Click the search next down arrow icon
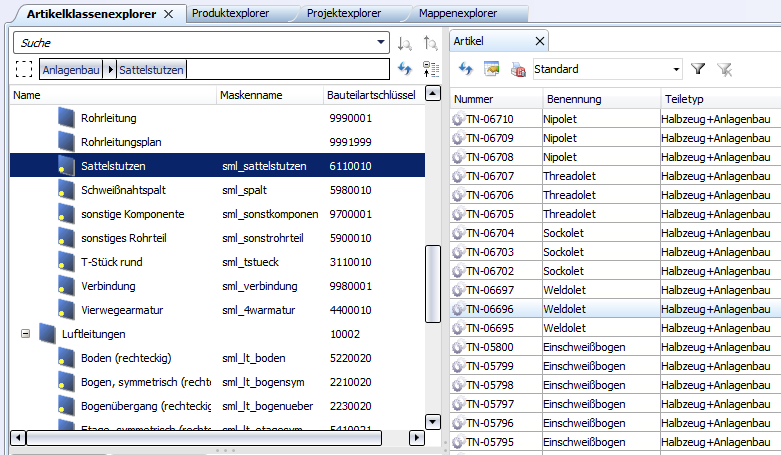The height and width of the screenshot is (455, 781). tap(405, 43)
